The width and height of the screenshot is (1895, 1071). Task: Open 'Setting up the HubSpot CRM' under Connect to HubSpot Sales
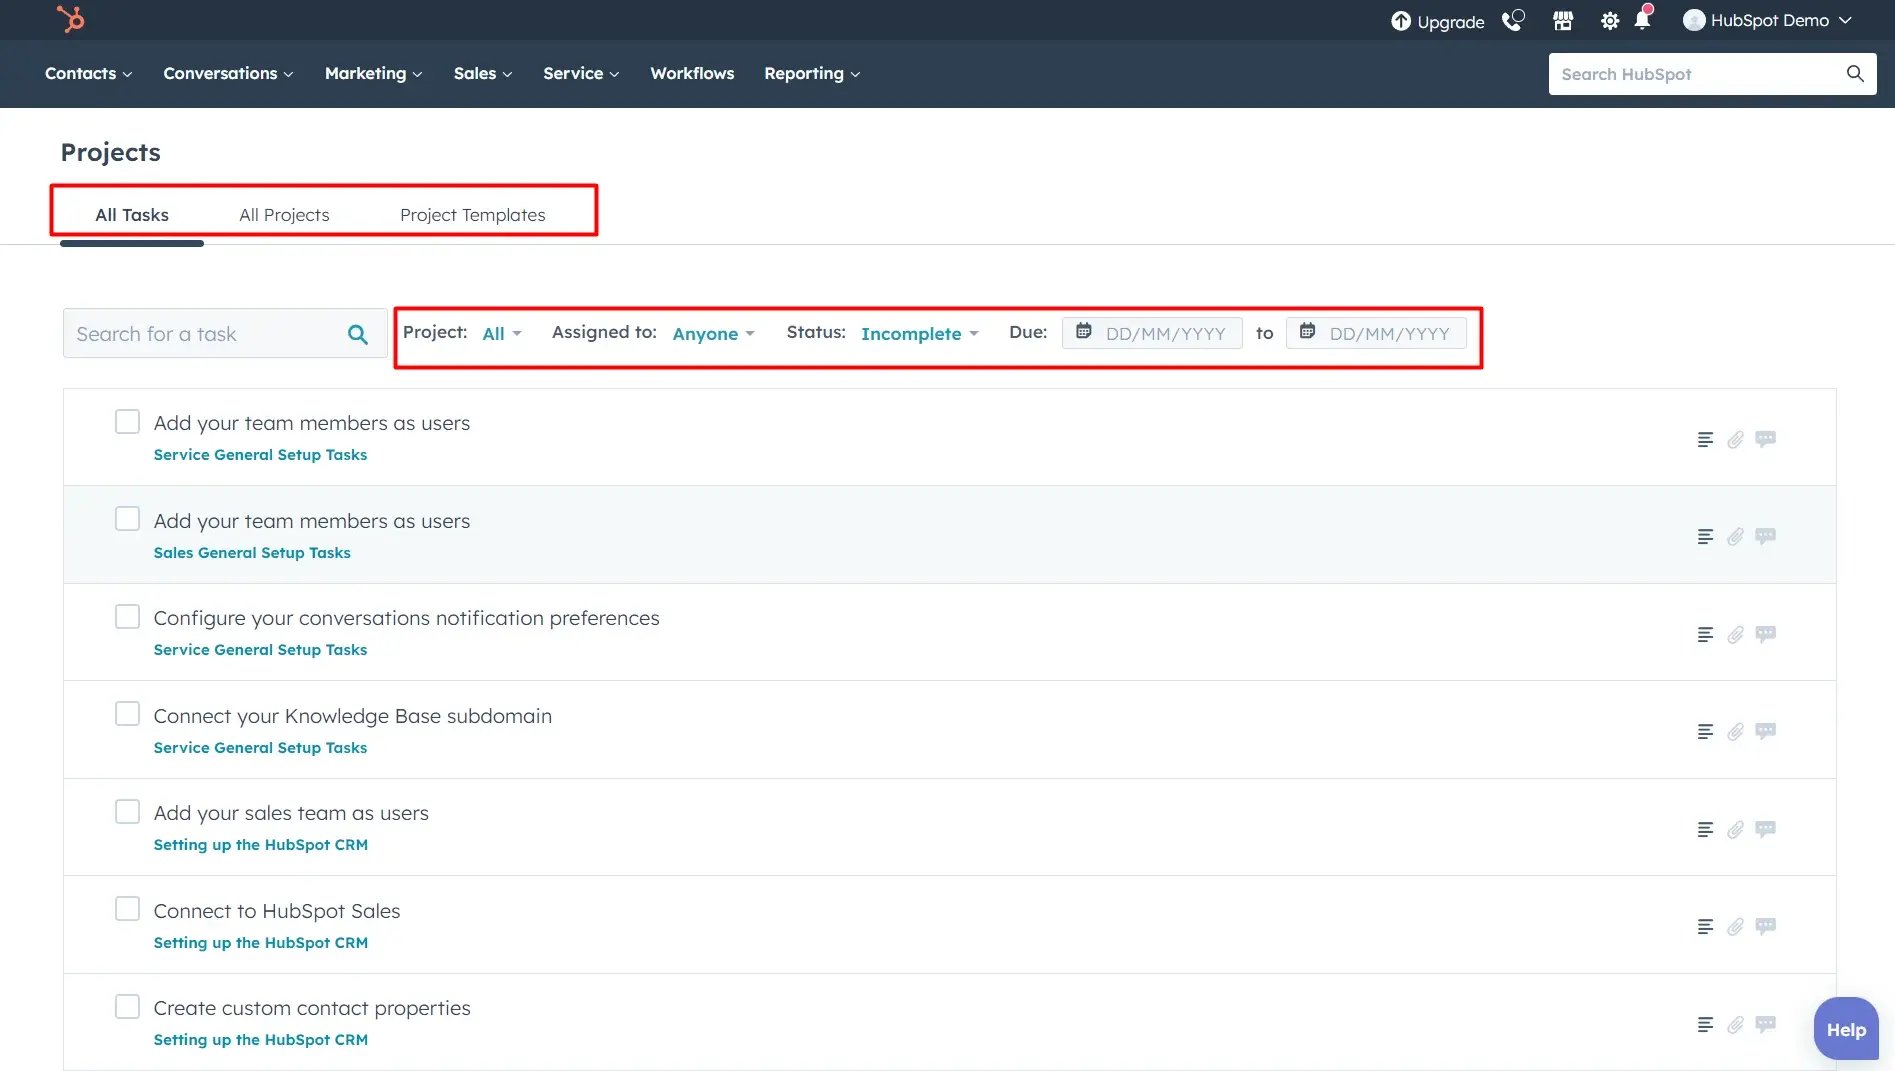point(260,943)
